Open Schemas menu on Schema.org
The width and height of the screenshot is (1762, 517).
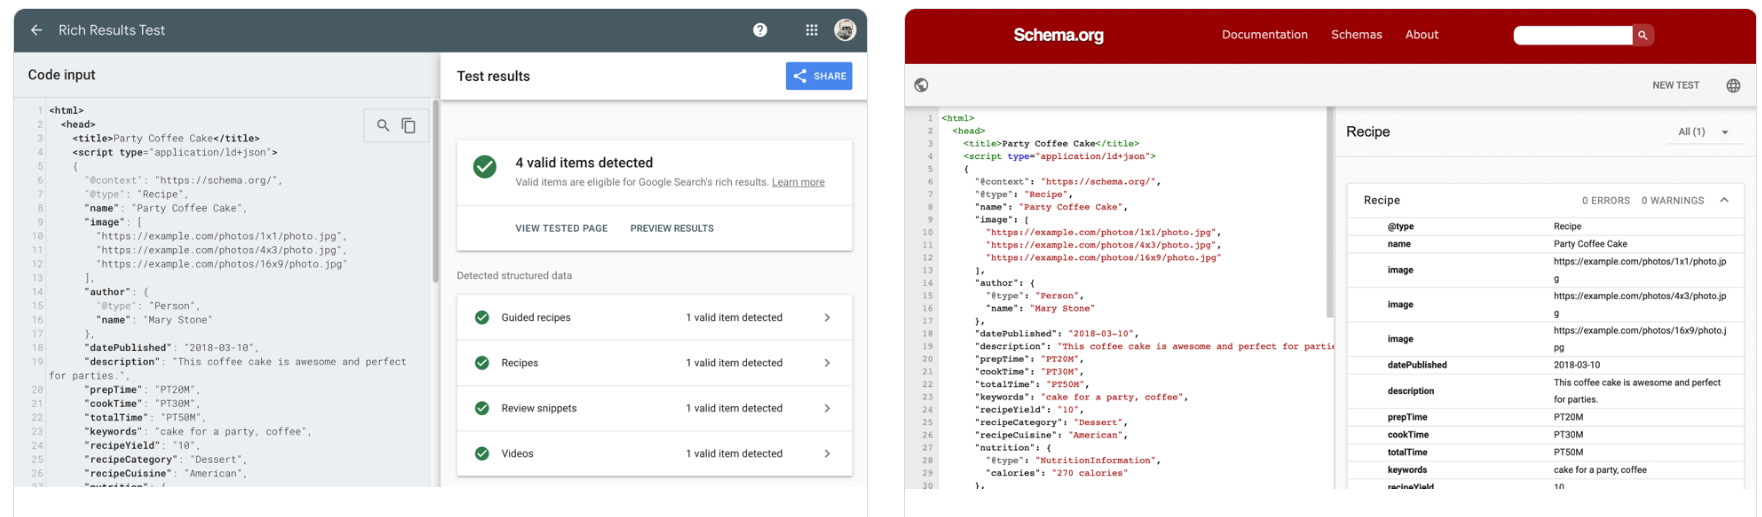[1356, 35]
